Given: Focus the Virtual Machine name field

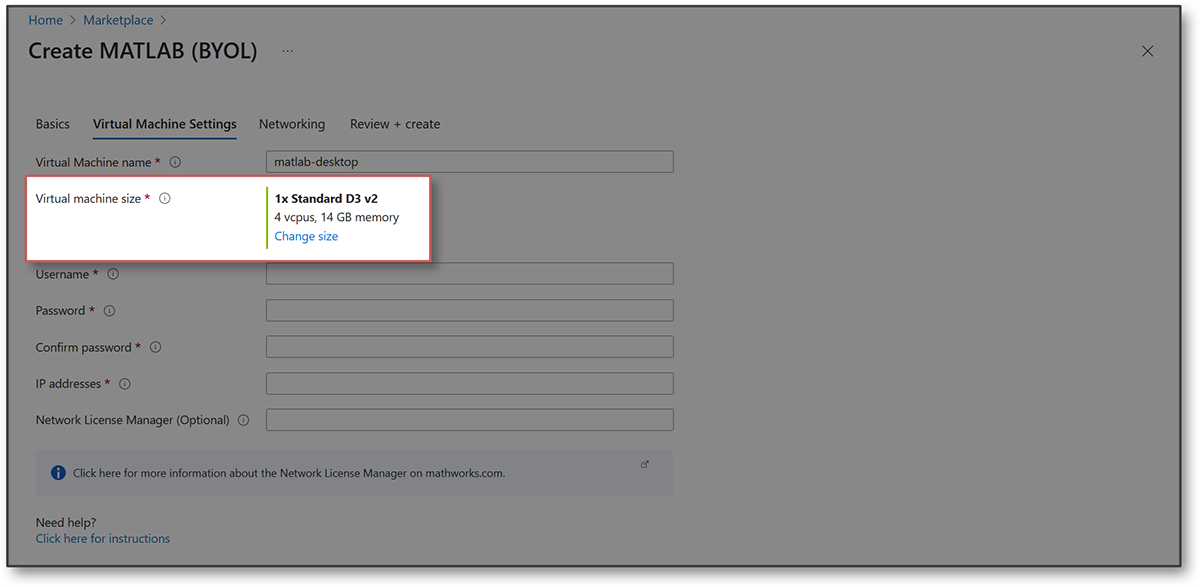Looking at the screenshot, I should [x=470, y=162].
